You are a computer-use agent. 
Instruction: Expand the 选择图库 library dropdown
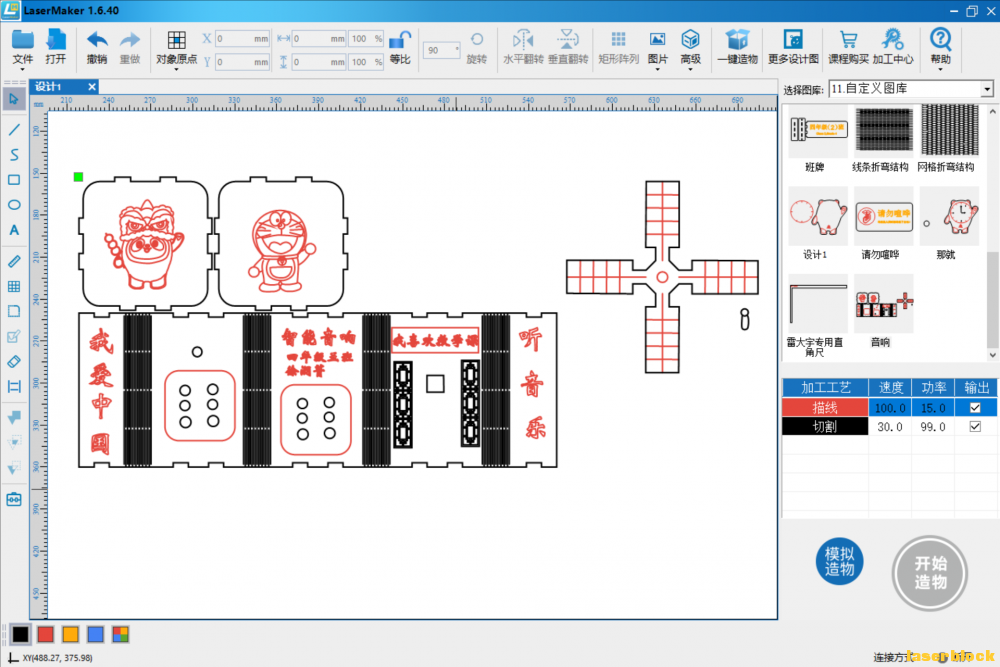coord(987,89)
